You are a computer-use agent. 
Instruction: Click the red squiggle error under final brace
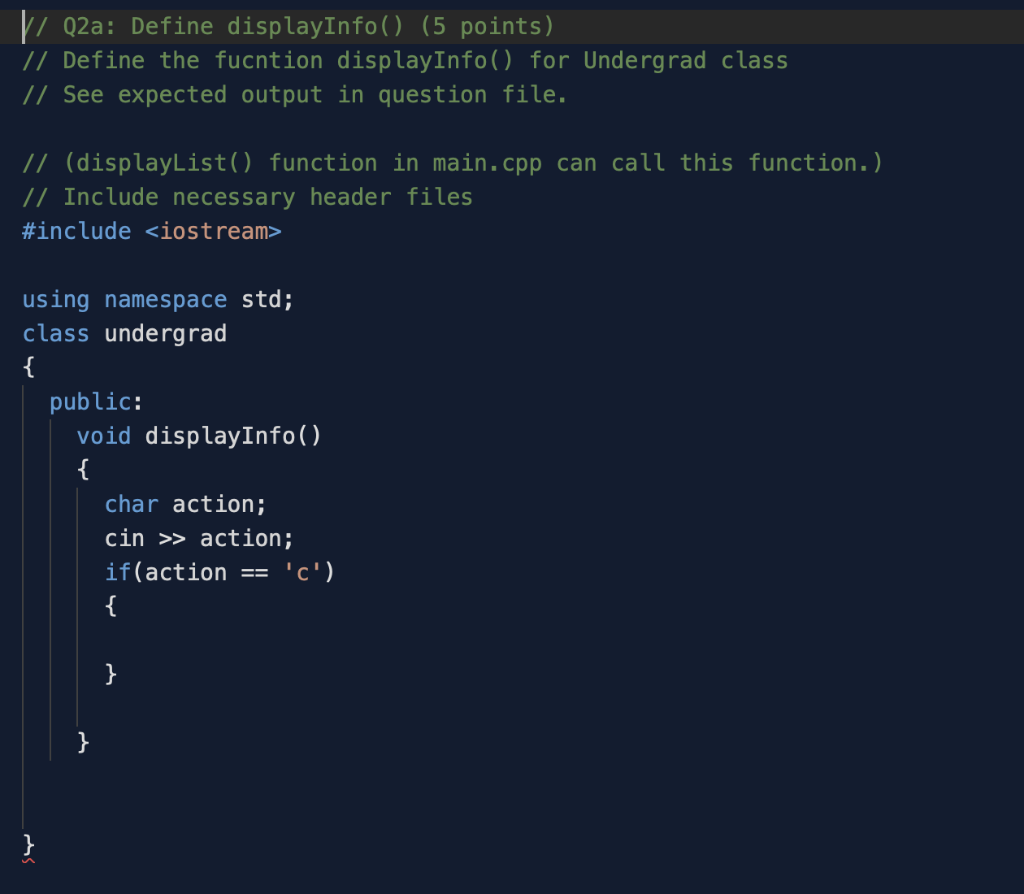pos(28,861)
